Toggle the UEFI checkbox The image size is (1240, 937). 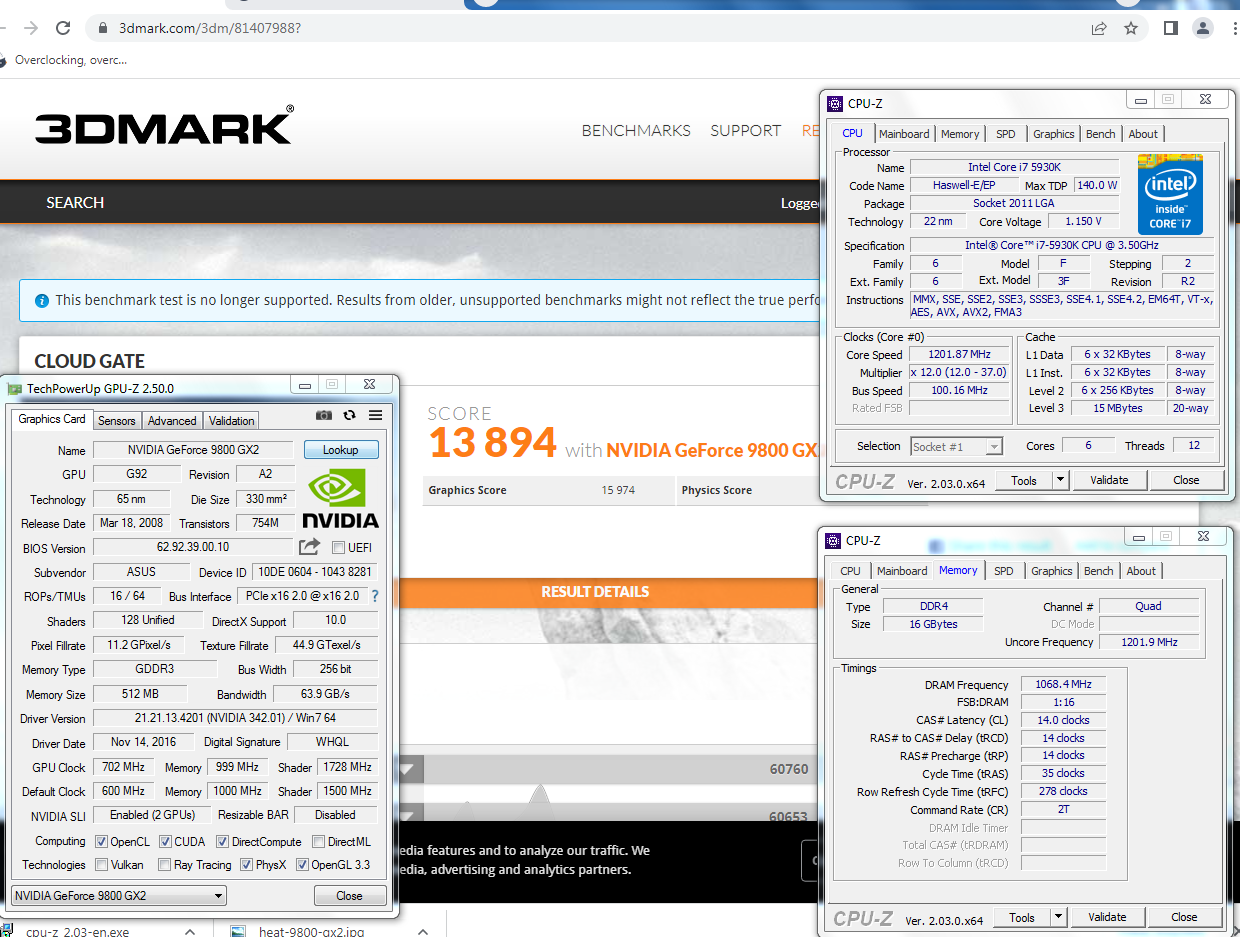pos(338,547)
